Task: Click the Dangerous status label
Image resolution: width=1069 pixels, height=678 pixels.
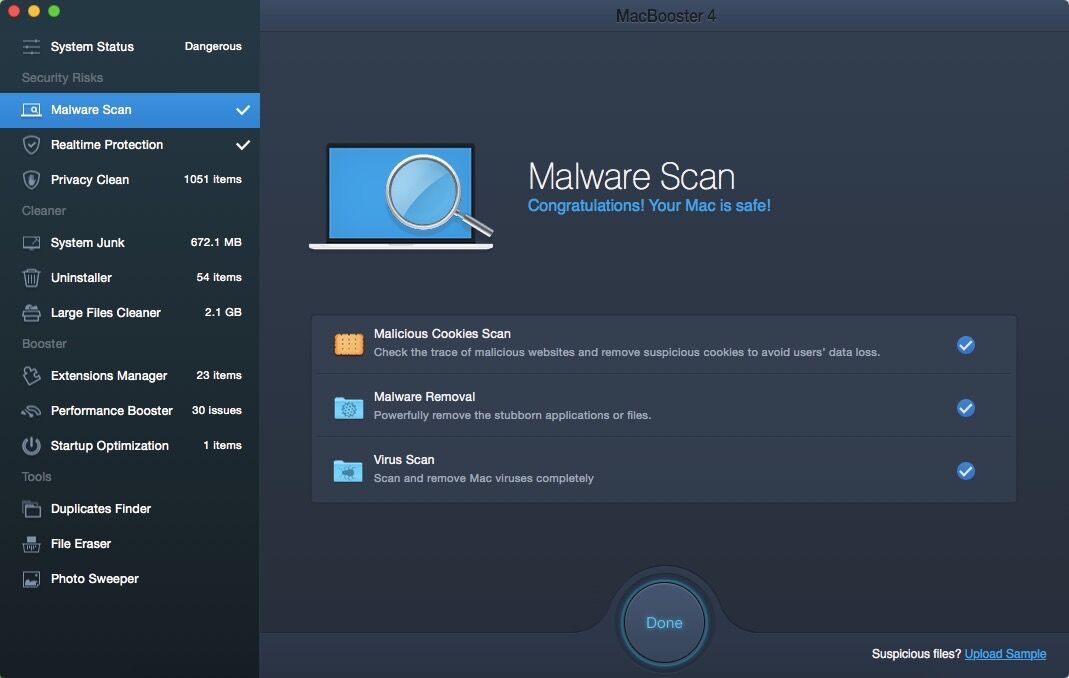Action: coord(213,46)
